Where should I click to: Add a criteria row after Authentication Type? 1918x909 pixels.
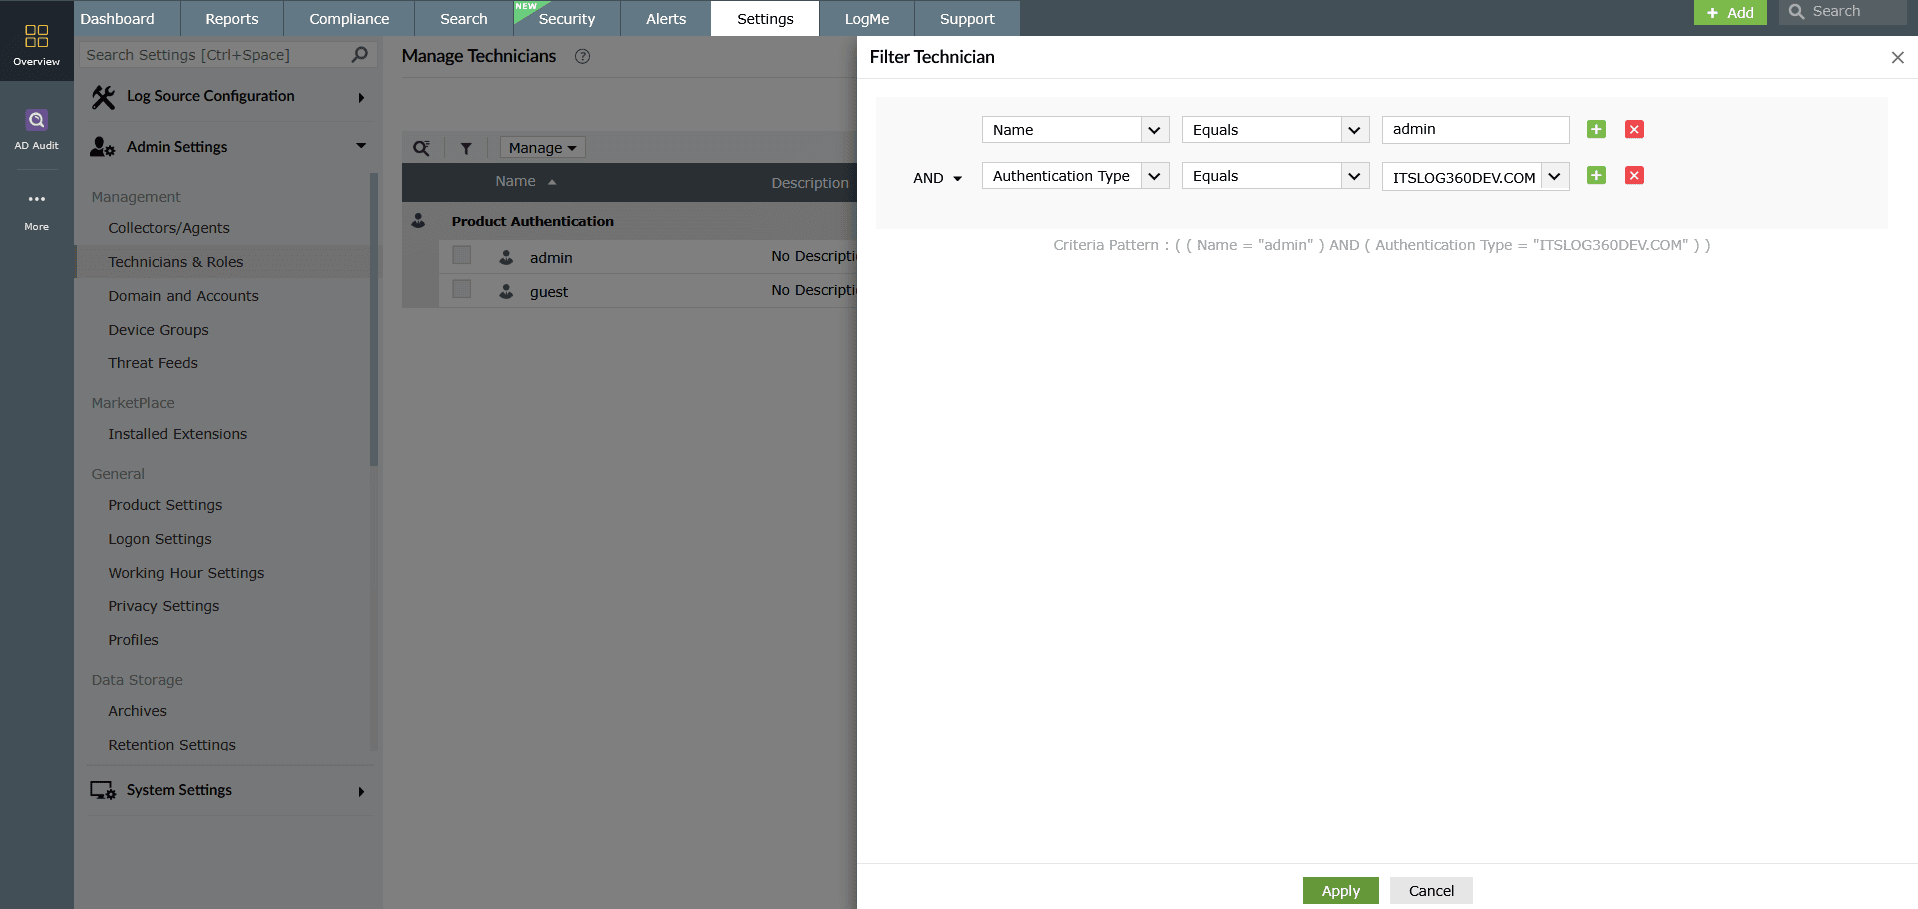1596,175
